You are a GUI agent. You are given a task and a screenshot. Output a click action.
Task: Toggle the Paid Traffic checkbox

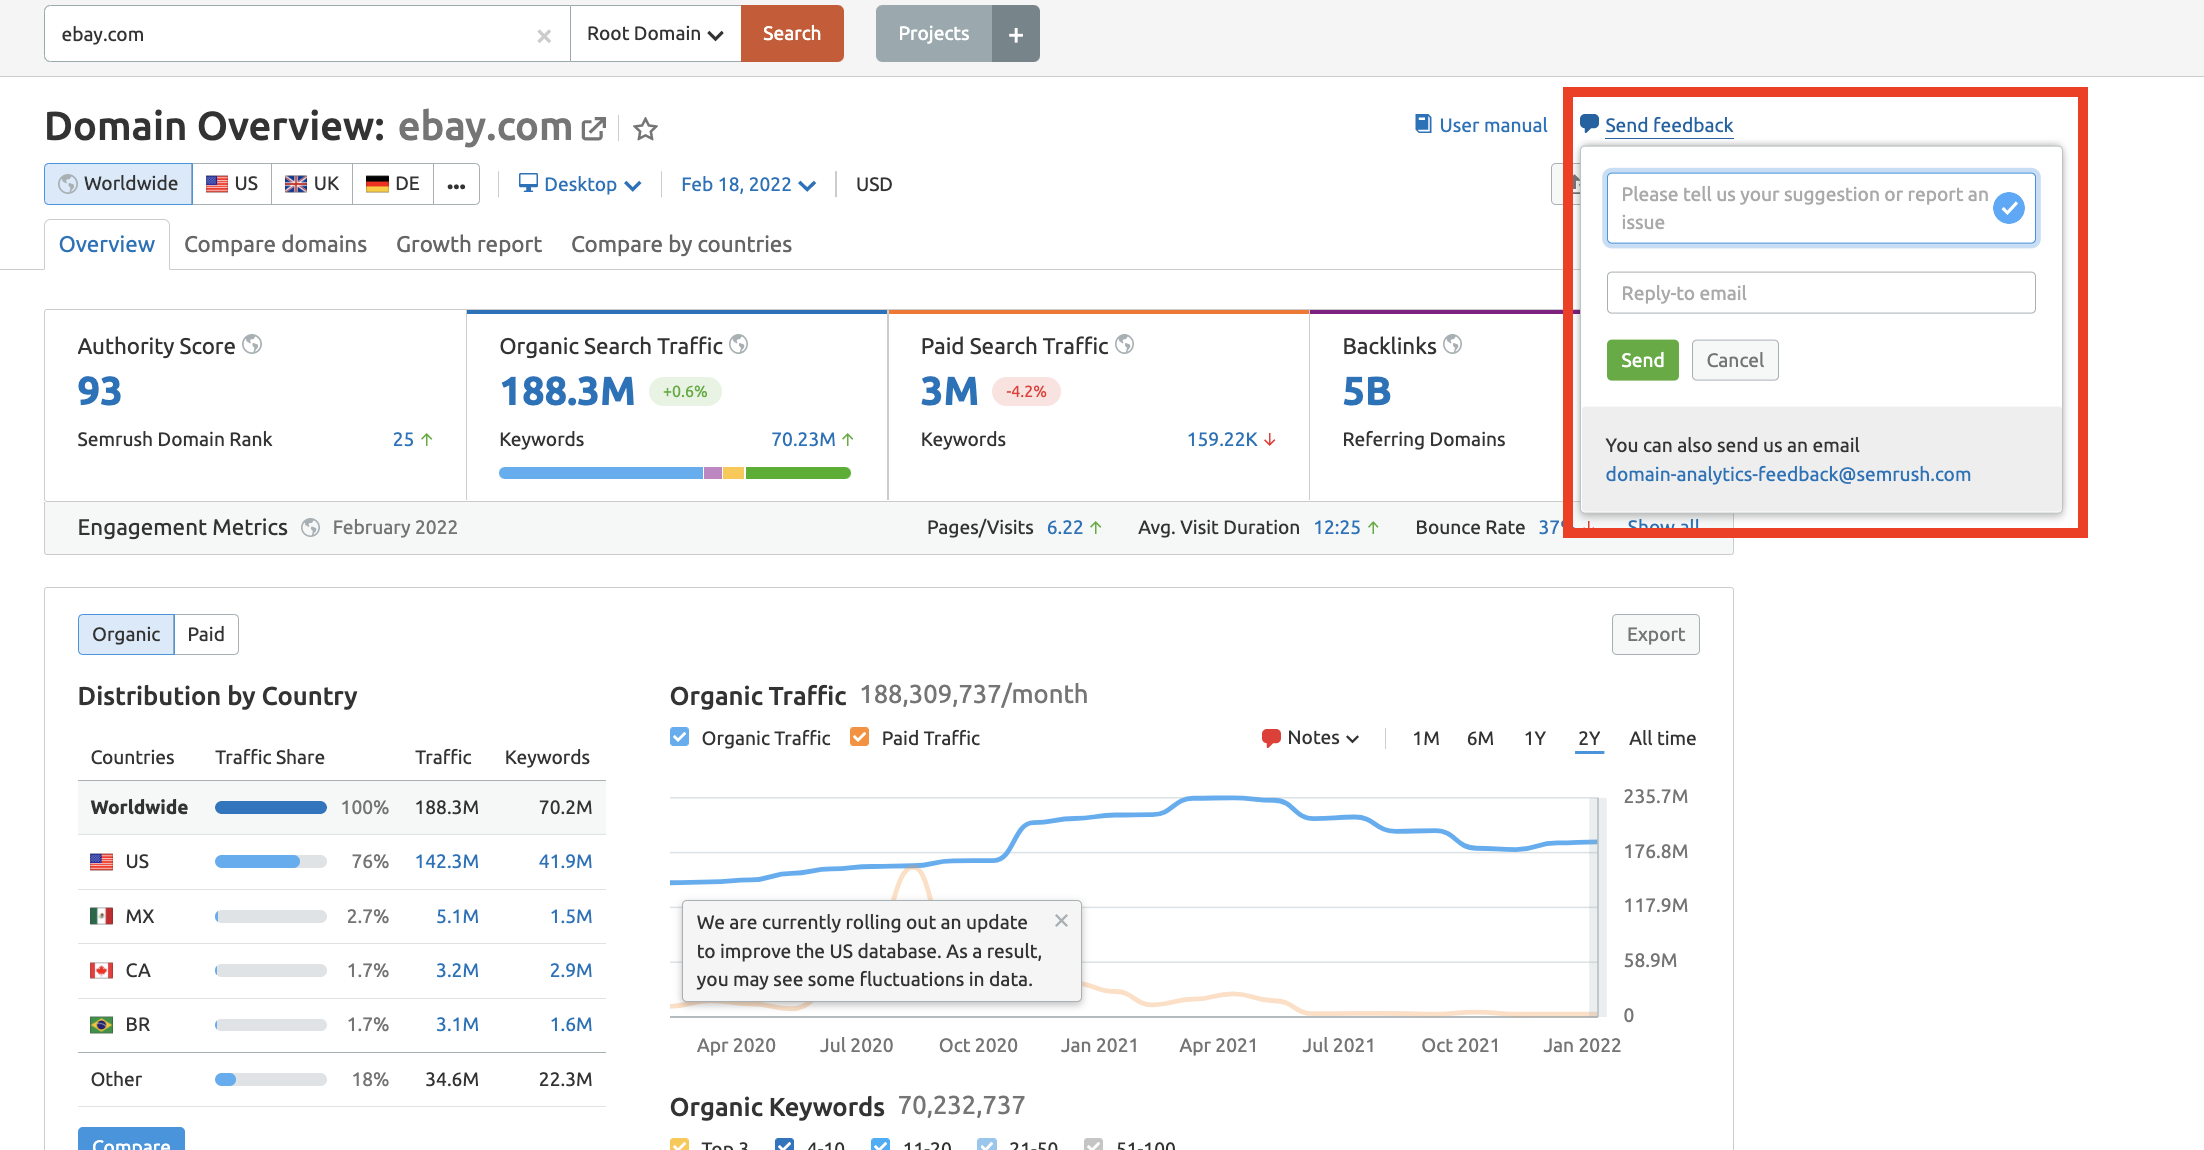coord(859,737)
